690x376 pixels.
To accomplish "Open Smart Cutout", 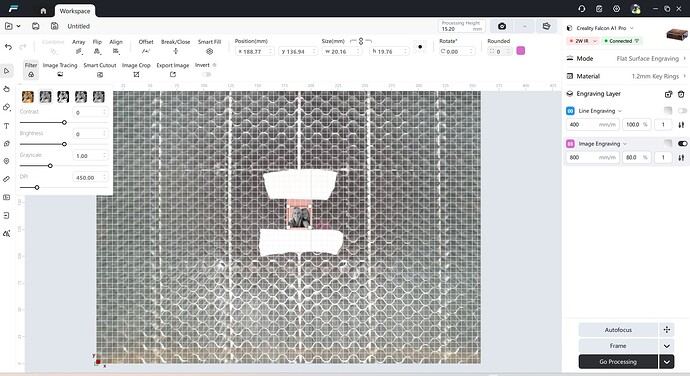I will coord(100,70).
